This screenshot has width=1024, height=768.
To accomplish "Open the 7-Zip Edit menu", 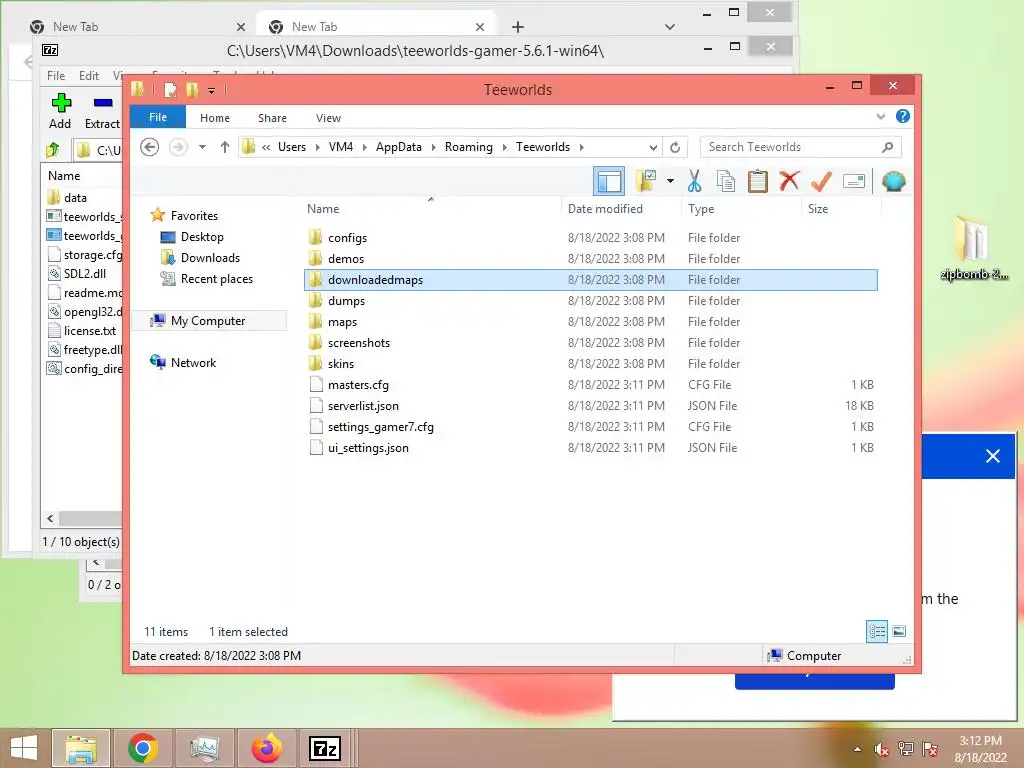I will (x=89, y=76).
